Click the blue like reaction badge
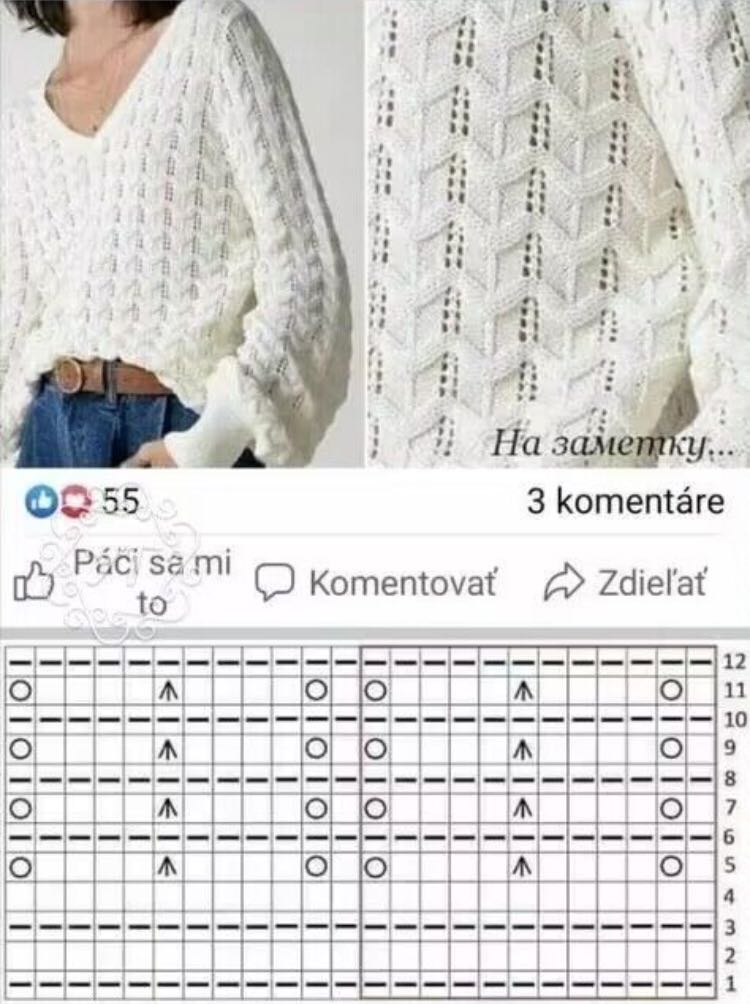The width and height of the screenshot is (750, 1004). (x=40, y=501)
